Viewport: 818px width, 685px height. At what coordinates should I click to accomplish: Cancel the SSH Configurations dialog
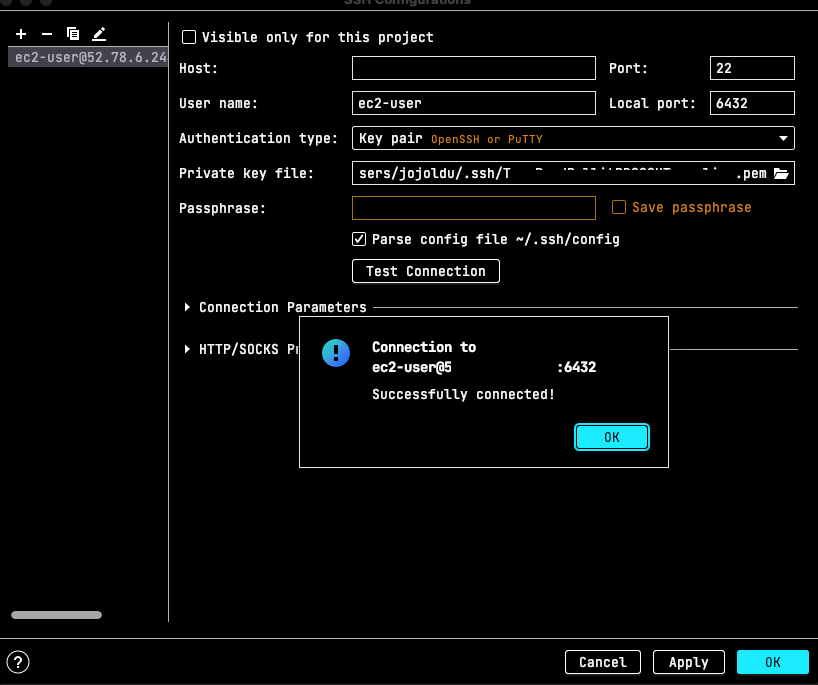[x=602, y=661]
